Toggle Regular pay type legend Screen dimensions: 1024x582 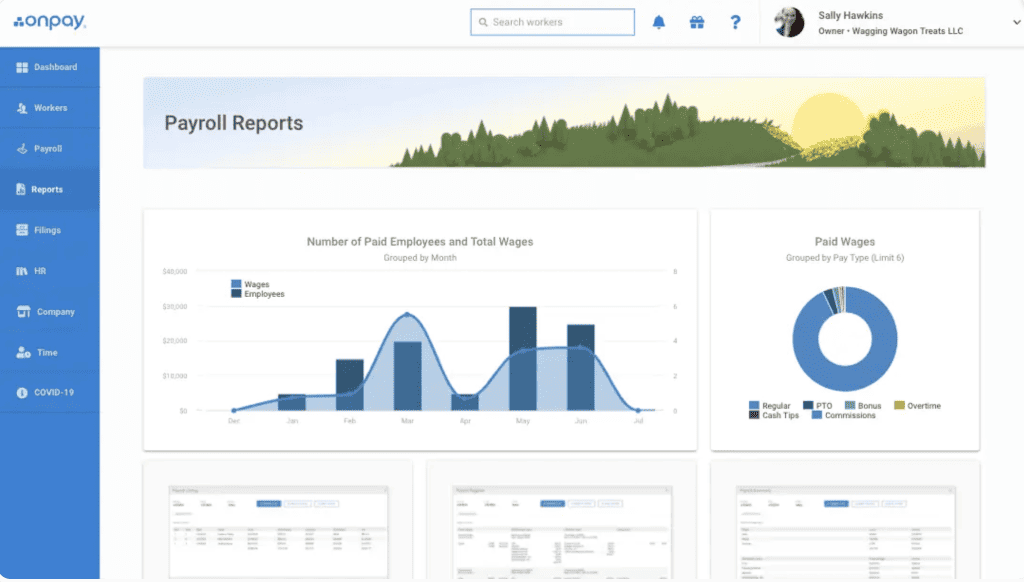pyautogui.click(x=769, y=406)
